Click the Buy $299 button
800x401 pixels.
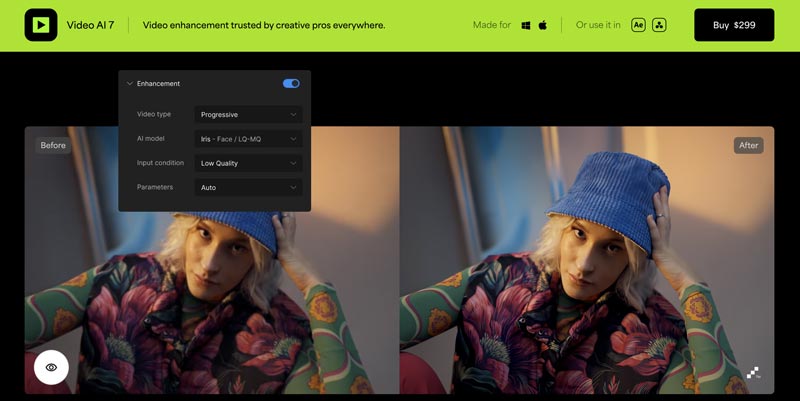coord(734,25)
